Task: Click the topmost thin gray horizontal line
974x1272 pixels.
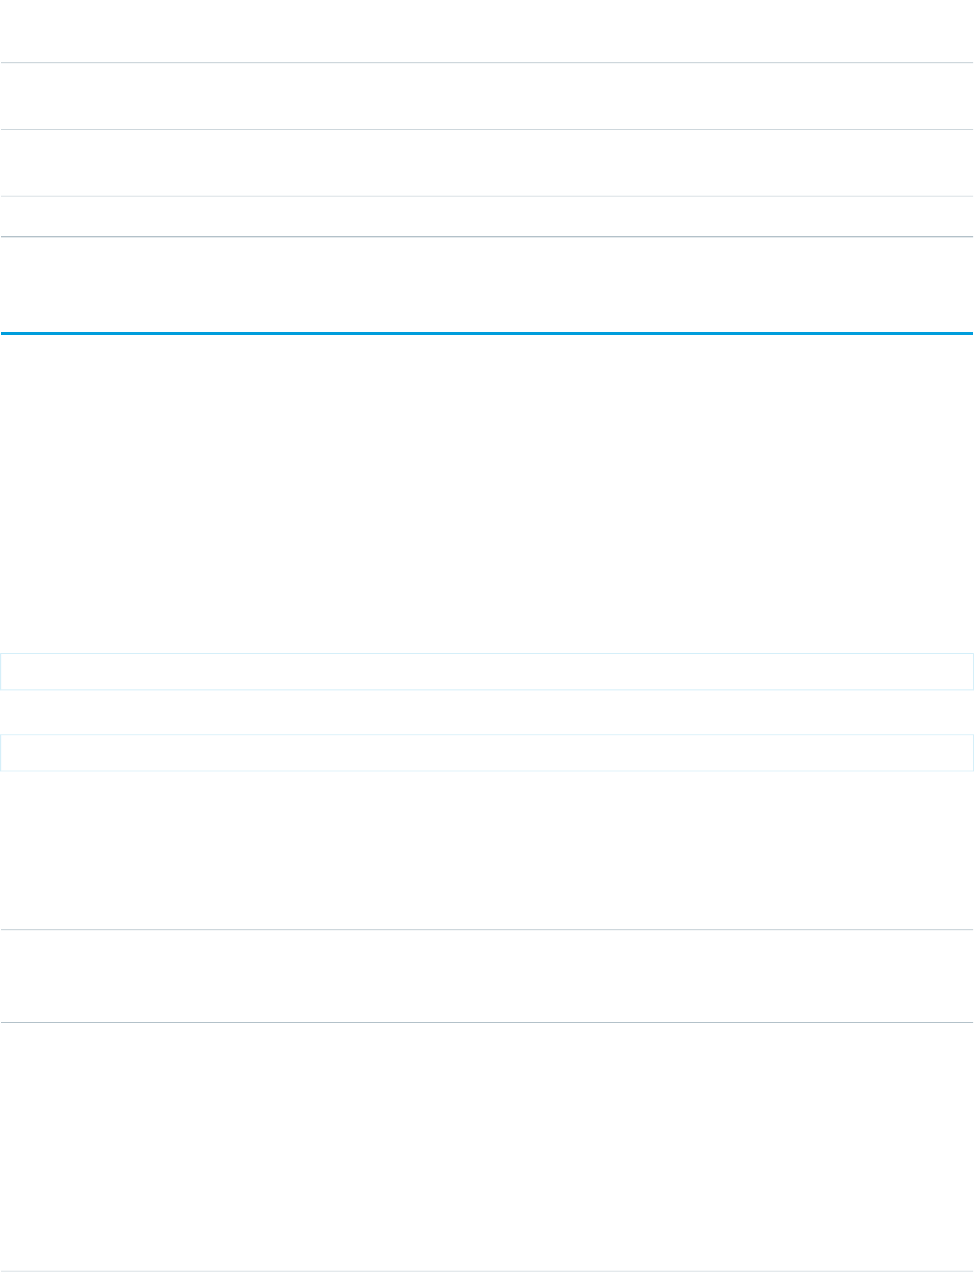Action: (x=487, y=63)
